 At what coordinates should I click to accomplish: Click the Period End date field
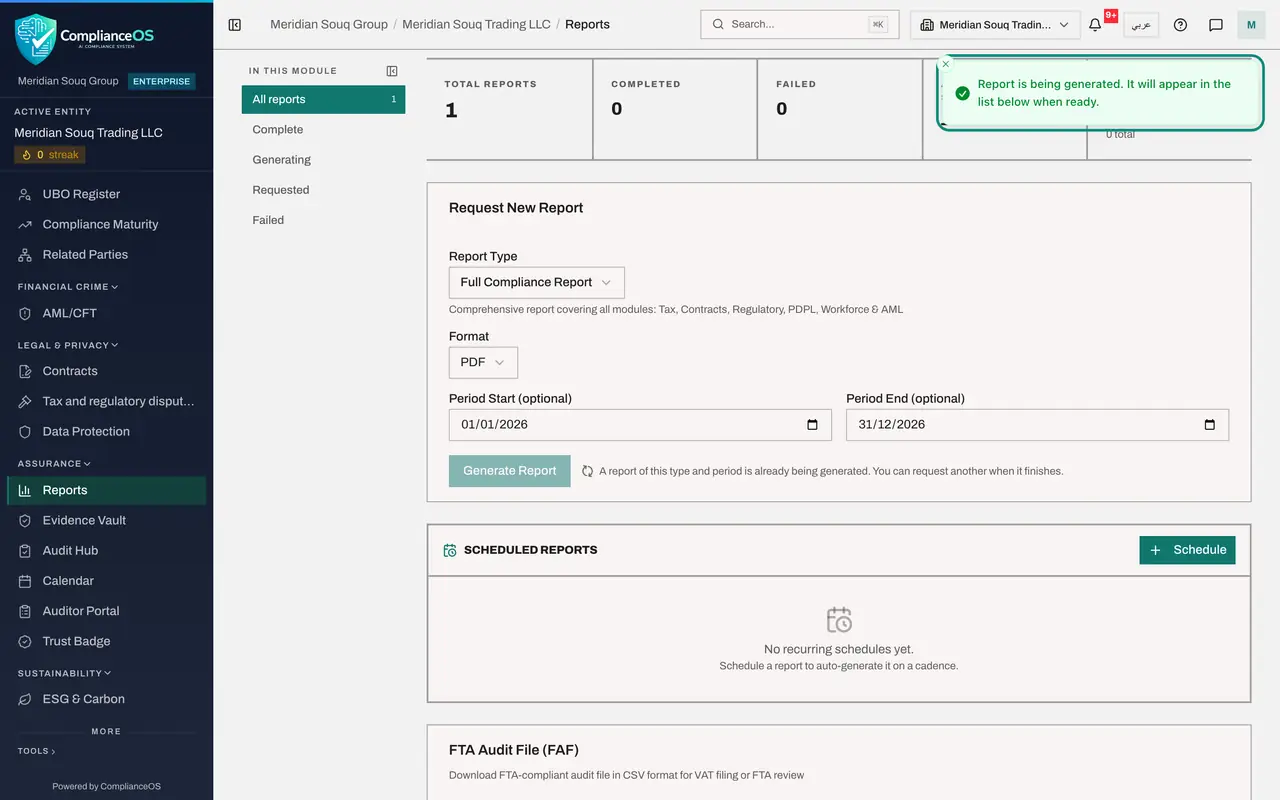1037,425
